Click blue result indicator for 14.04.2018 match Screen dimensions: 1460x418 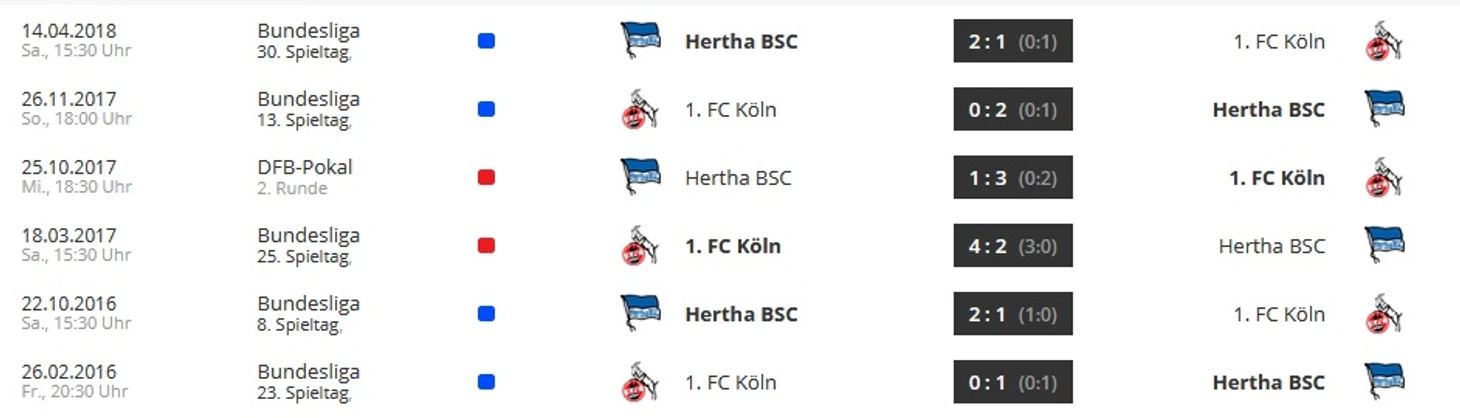click(x=486, y=41)
